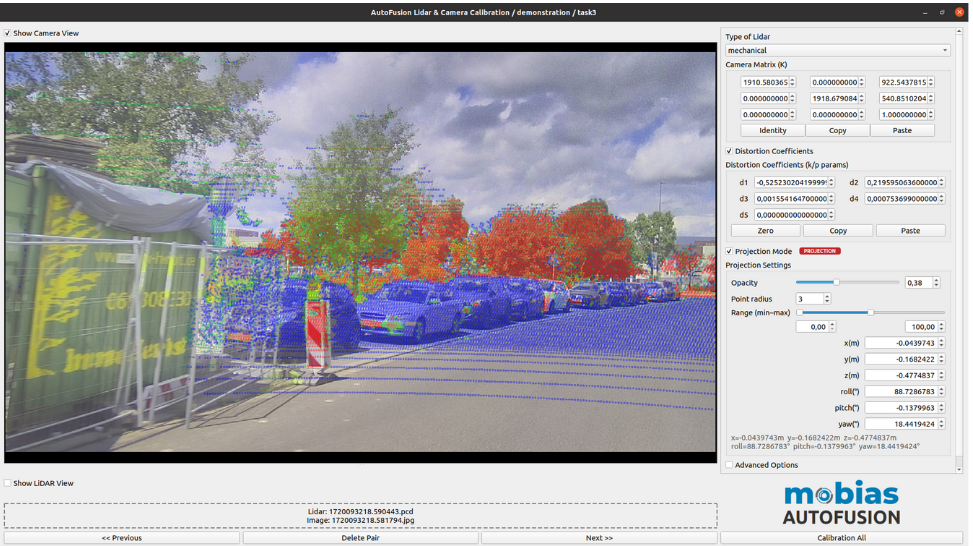The image size is (973, 546).
Task: Click the roll angle stepper arrows
Action: point(940,391)
